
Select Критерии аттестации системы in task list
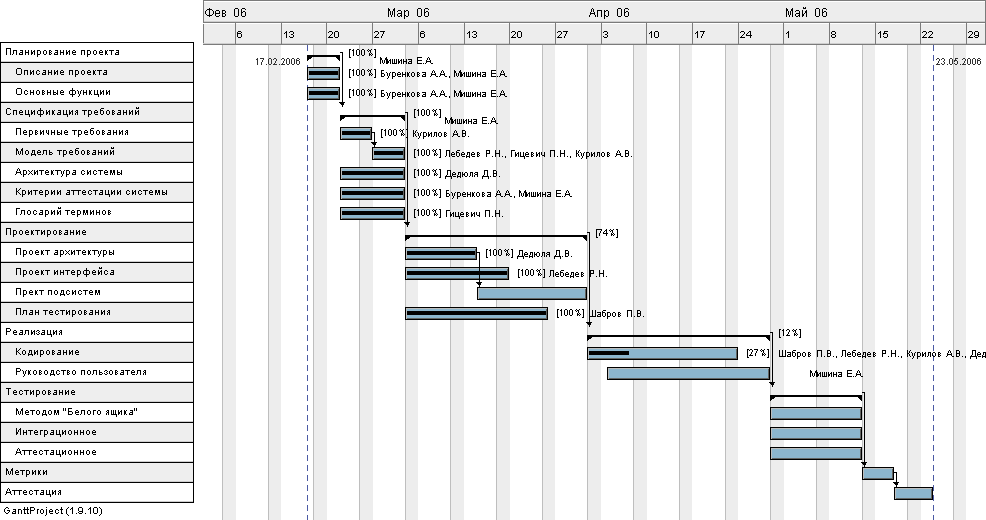91,192
